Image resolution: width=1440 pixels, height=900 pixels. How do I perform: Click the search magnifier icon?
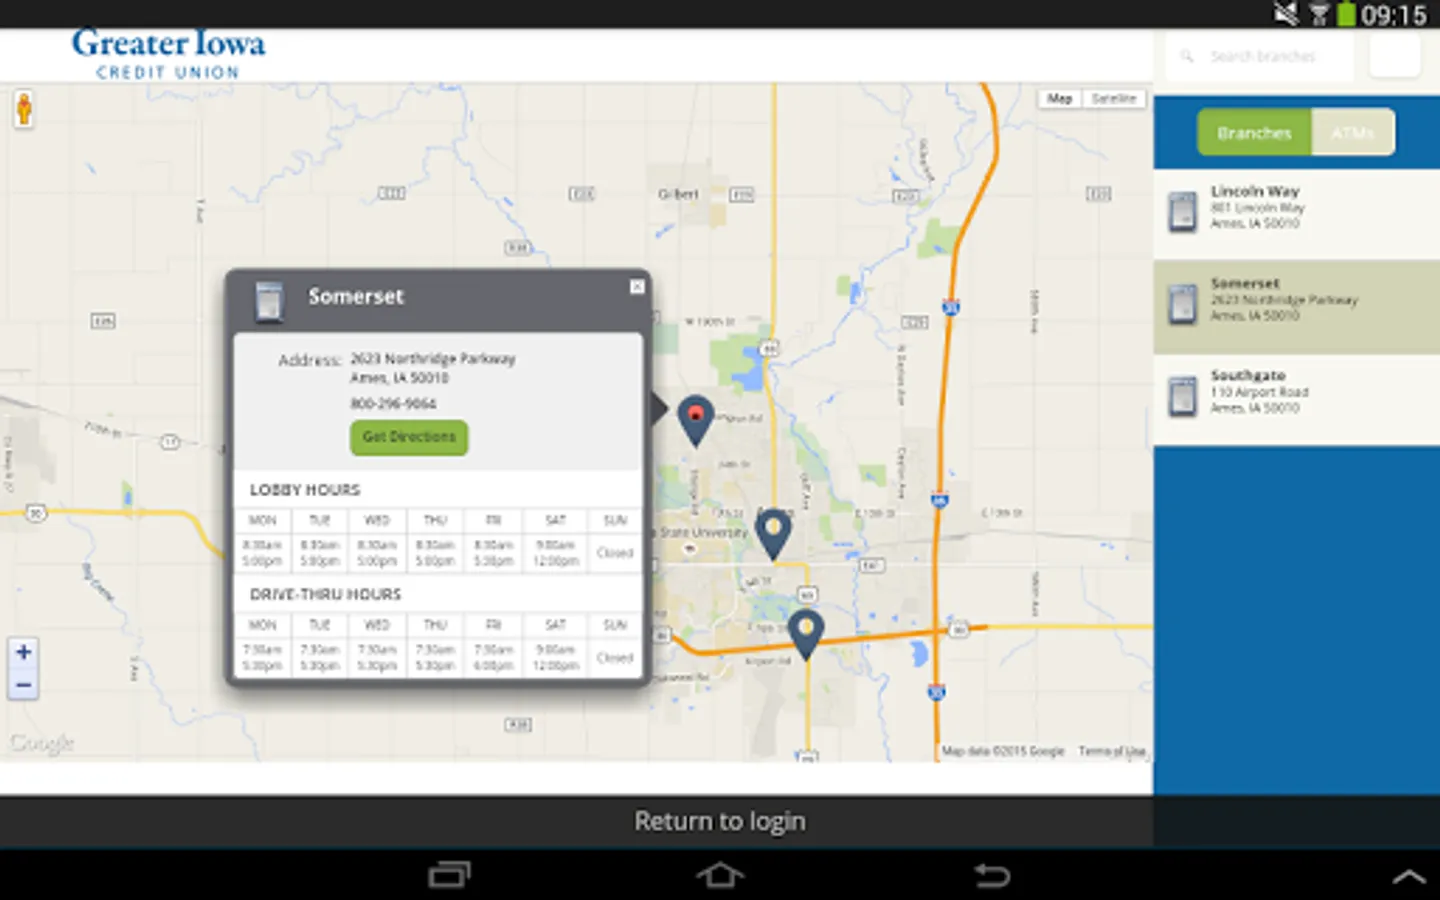1187,57
